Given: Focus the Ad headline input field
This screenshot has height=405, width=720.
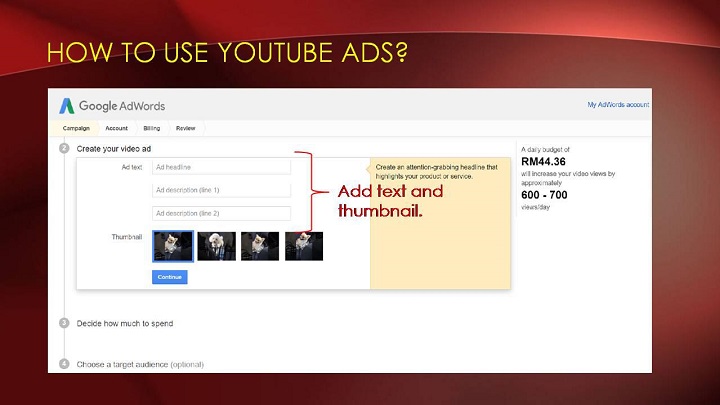Looking at the screenshot, I should click(x=221, y=167).
